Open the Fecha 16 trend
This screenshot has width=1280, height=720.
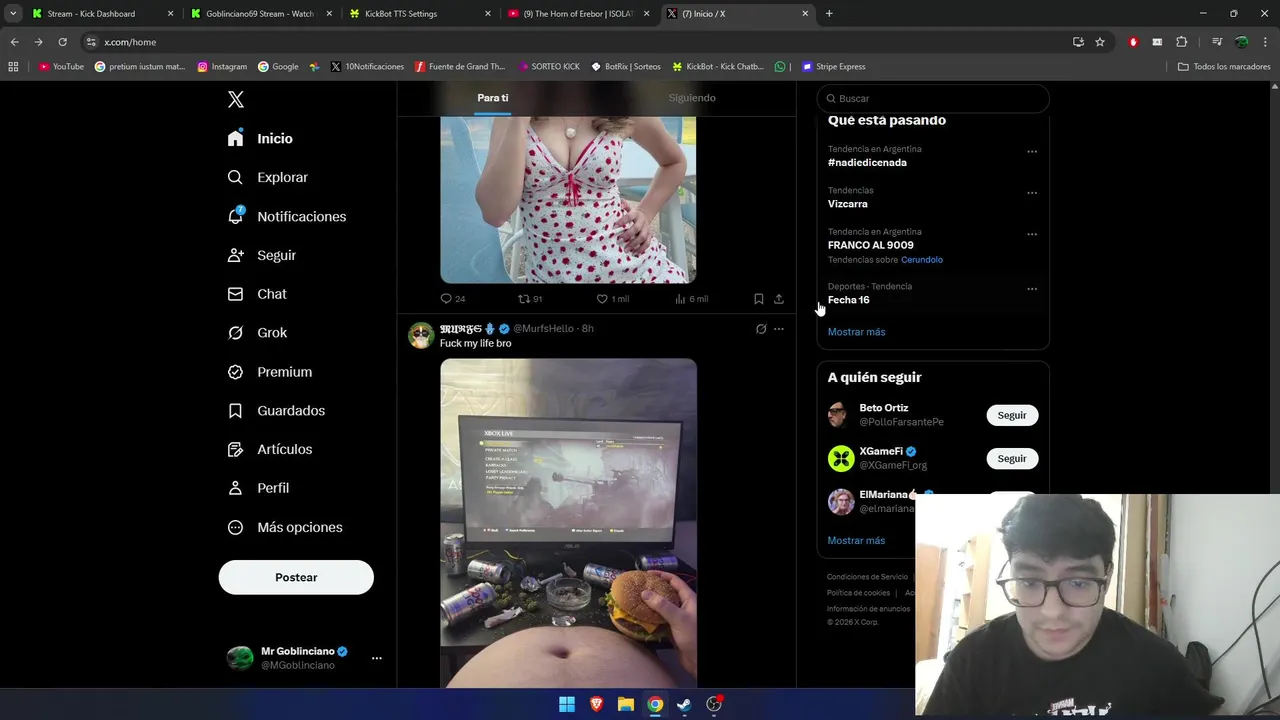[848, 300]
